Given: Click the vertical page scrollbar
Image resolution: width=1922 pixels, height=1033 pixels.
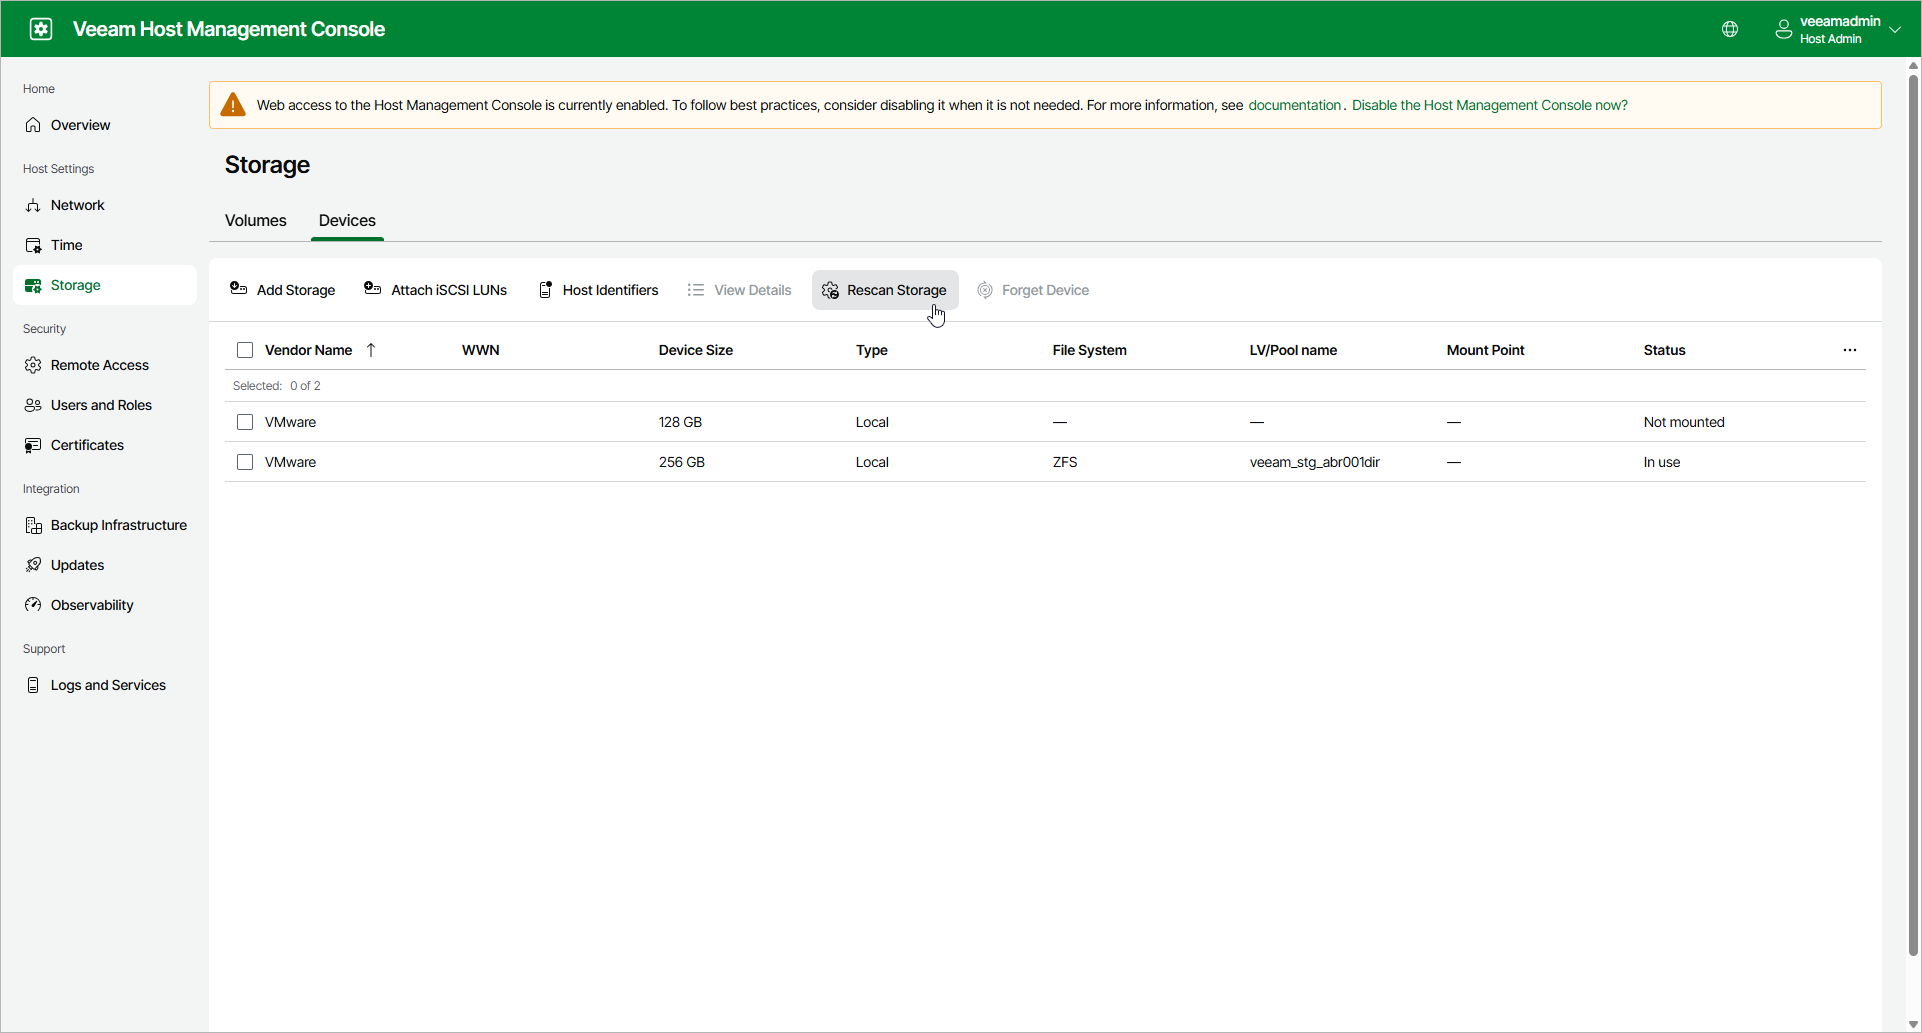Looking at the screenshot, I should tap(1913, 515).
